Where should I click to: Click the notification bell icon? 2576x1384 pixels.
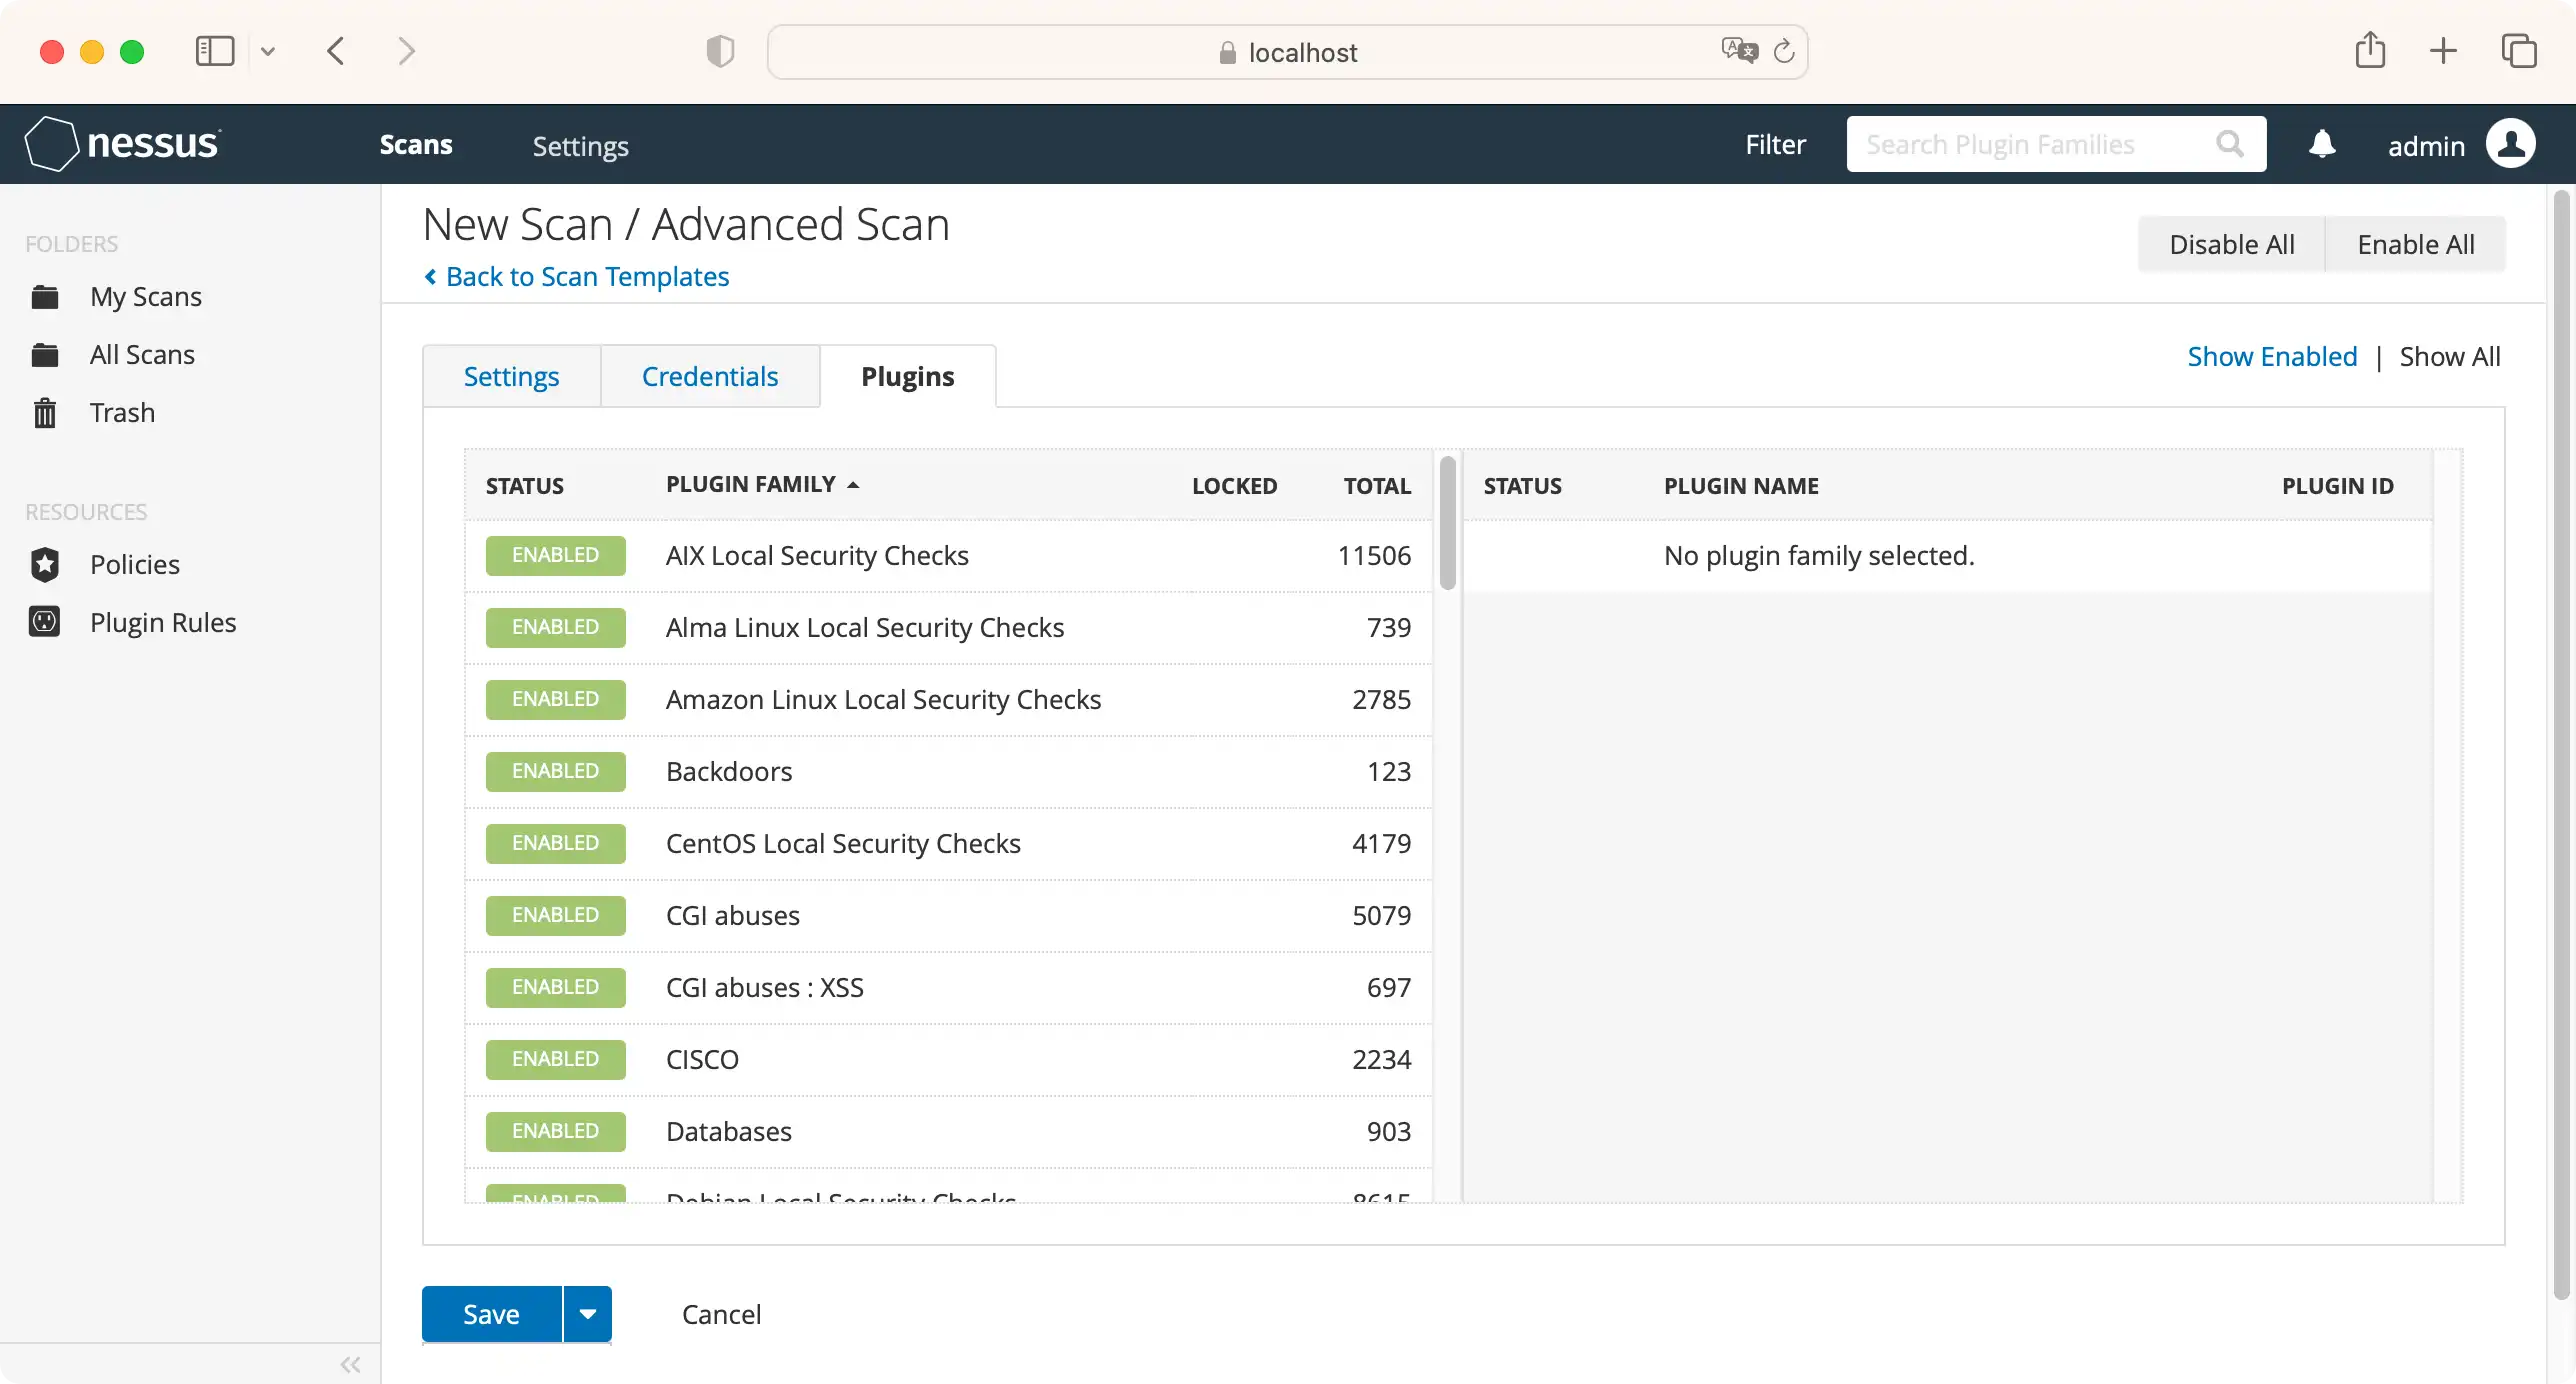pos(2322,145)
